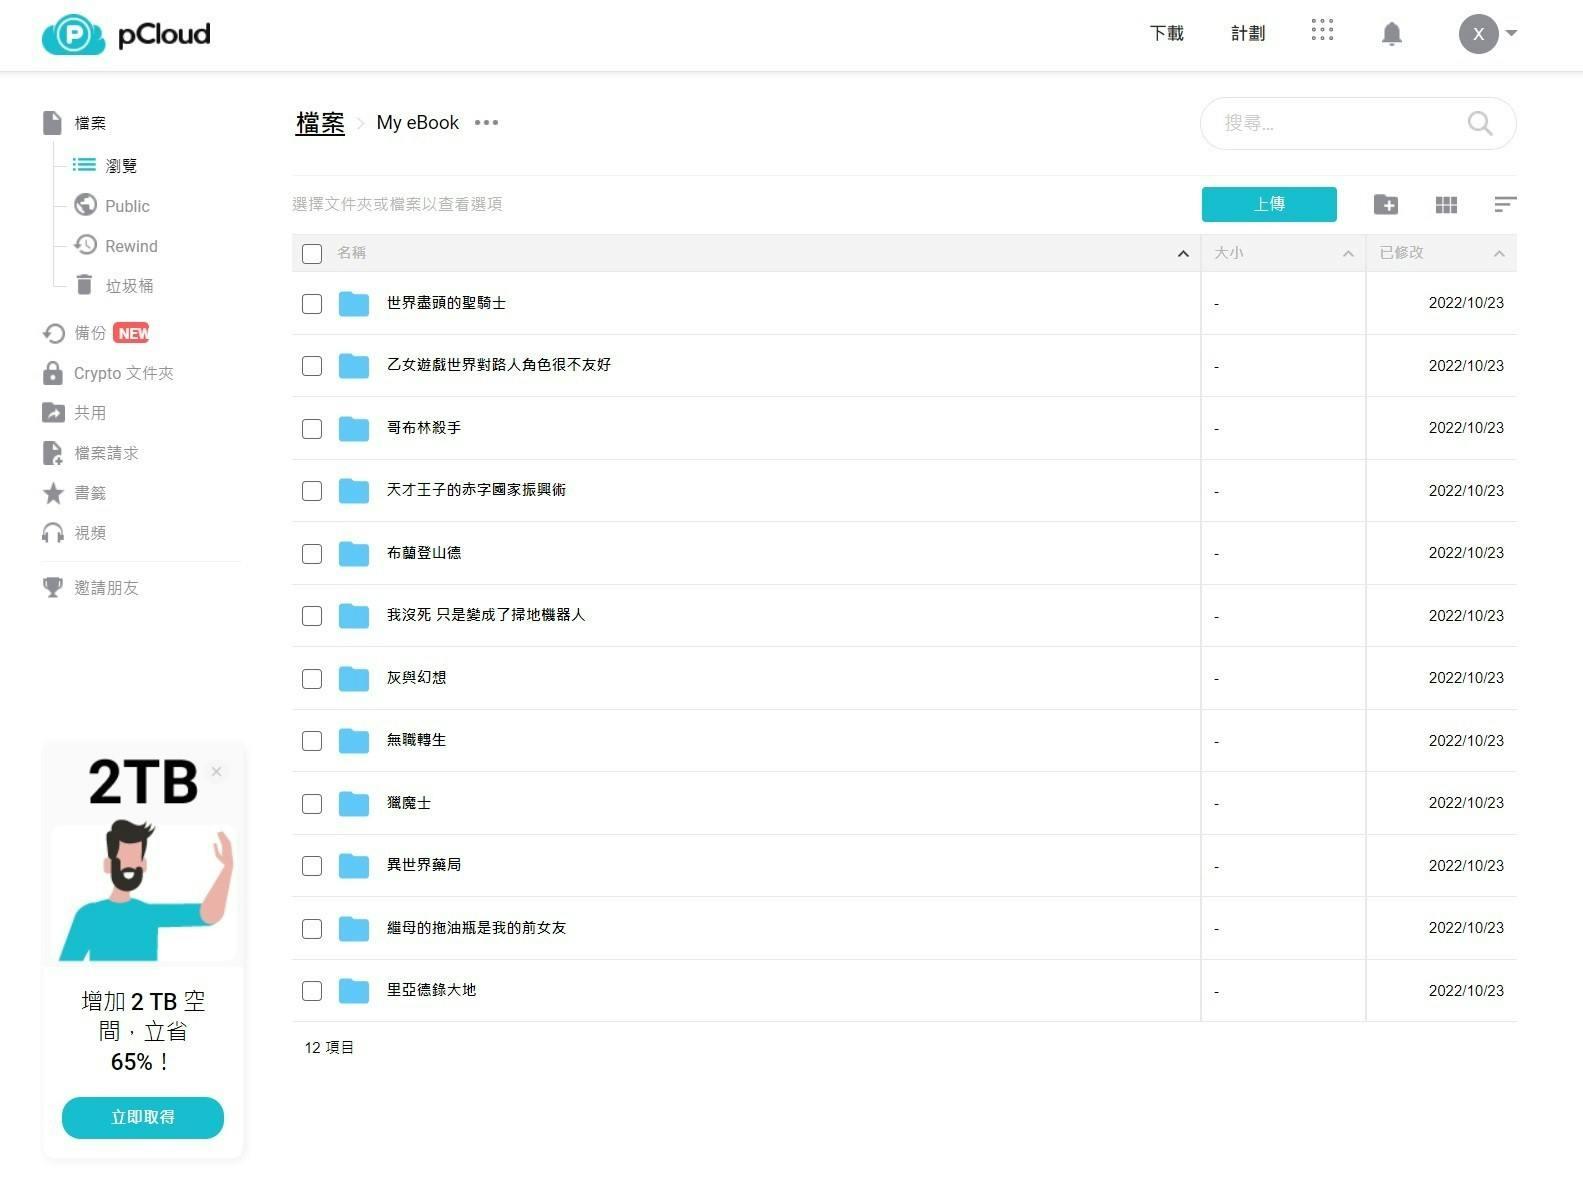Check the box for 灰與幻想
Image resolution: width=1583 pixels, height=1178 pixels.
click(x=312, y=679)
